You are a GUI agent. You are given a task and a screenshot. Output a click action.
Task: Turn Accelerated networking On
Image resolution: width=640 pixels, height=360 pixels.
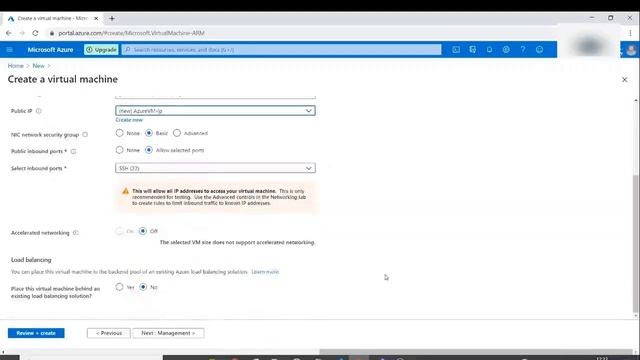(x=119, y=231)
